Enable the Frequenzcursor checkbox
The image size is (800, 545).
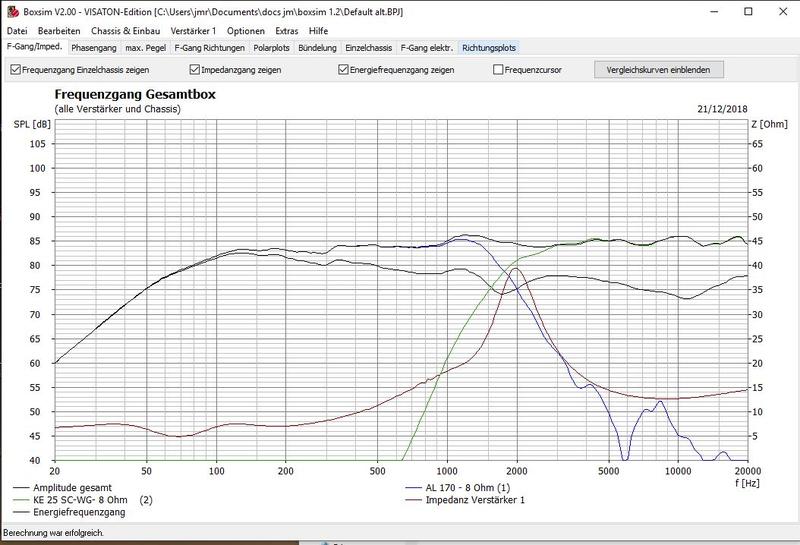(498, 70)
